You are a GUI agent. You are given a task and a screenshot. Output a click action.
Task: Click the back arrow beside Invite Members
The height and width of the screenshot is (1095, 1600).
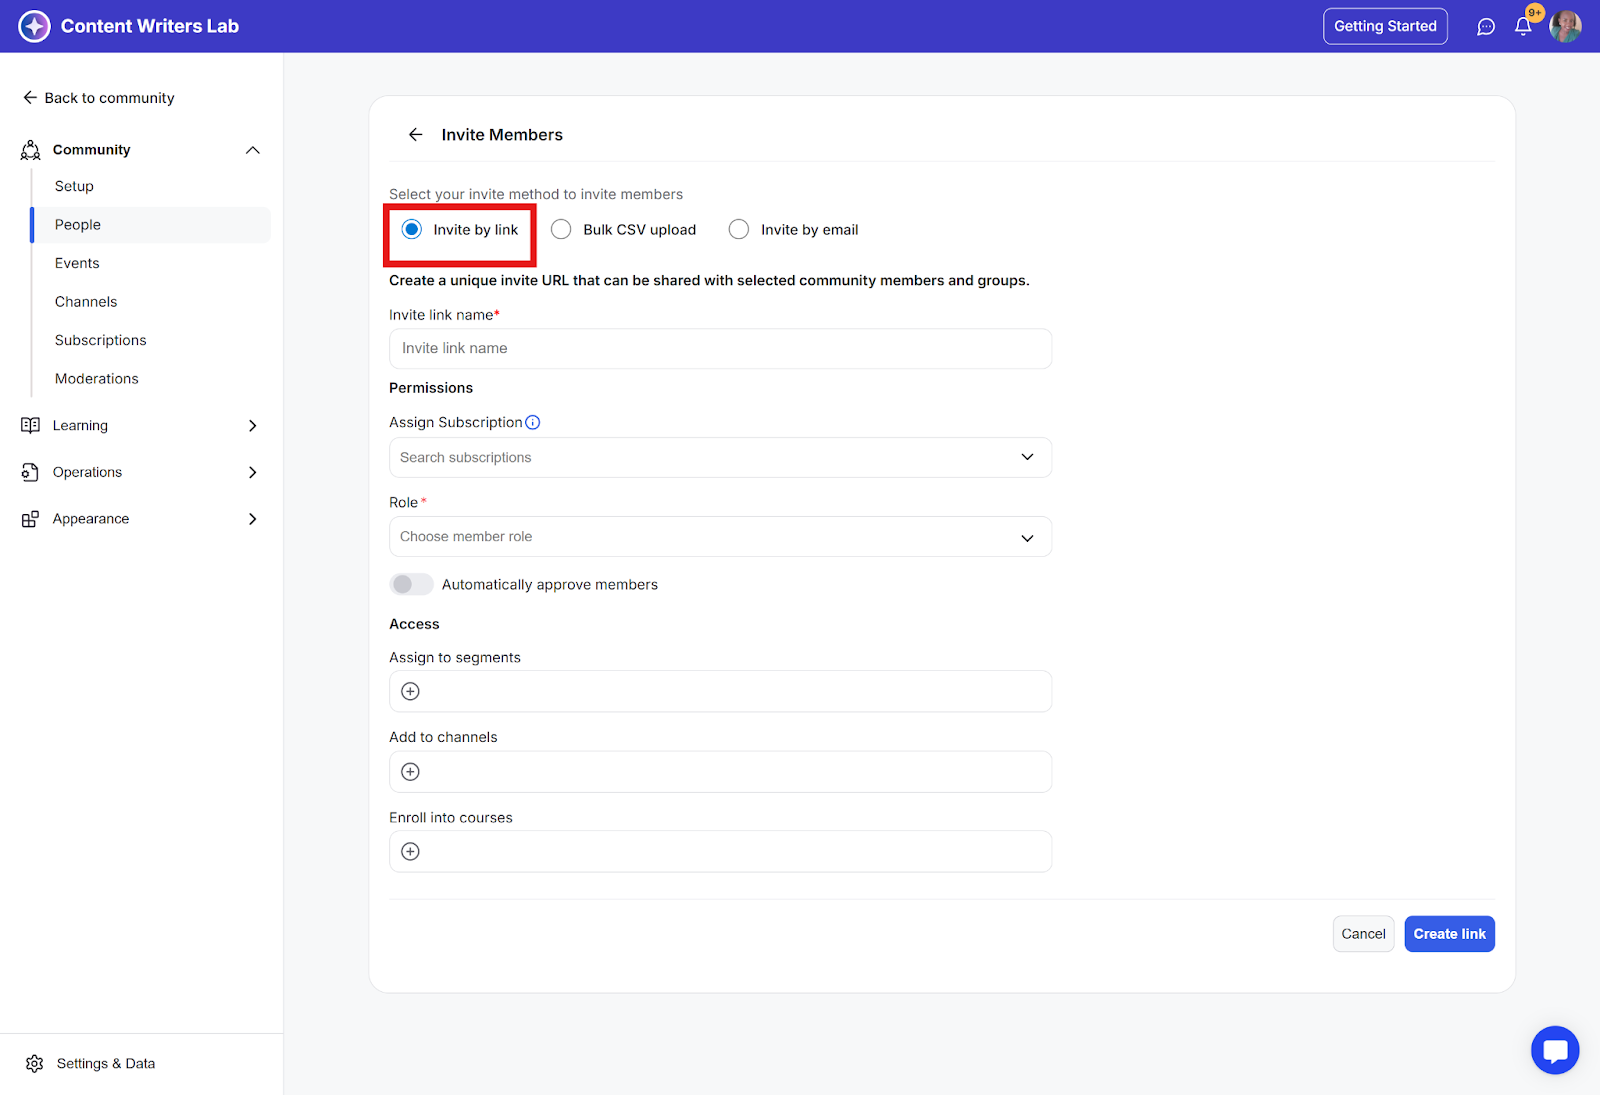[416, 135]
